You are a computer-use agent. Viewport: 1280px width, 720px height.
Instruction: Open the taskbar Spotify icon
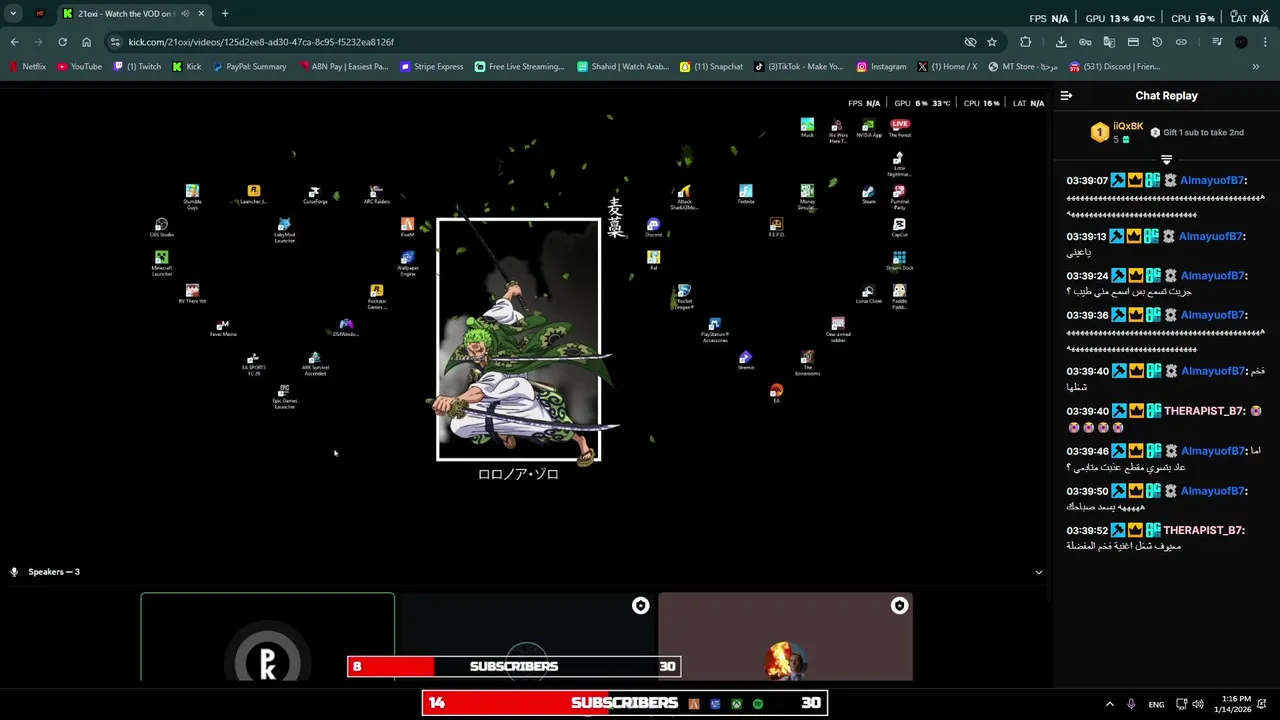tap(758, 704)
